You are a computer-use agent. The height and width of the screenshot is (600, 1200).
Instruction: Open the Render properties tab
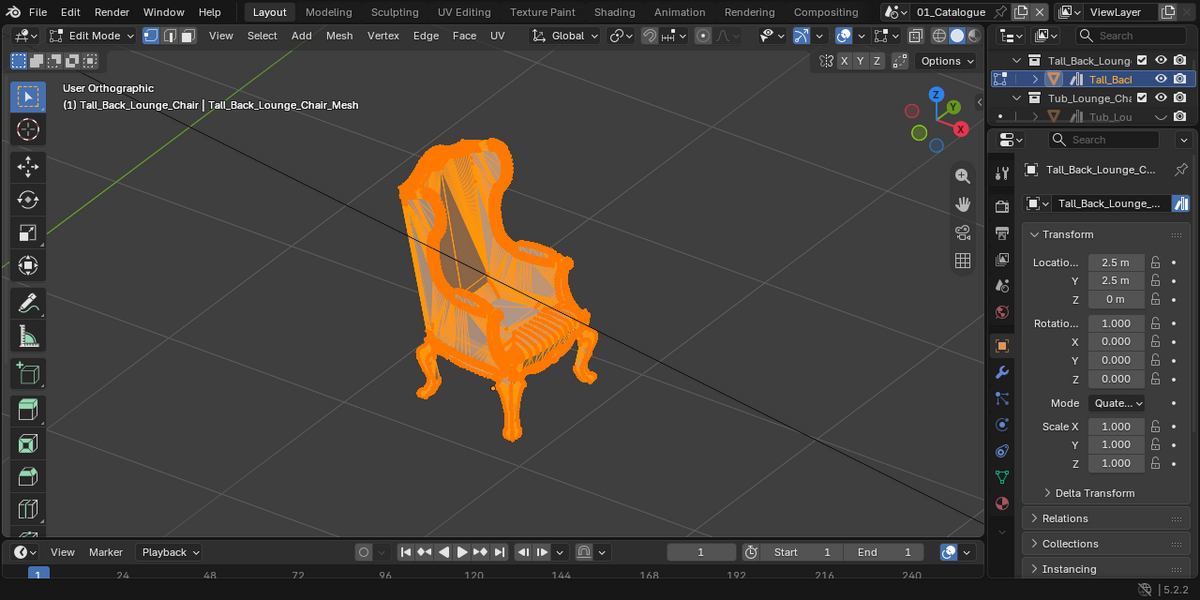(1002, 206)
